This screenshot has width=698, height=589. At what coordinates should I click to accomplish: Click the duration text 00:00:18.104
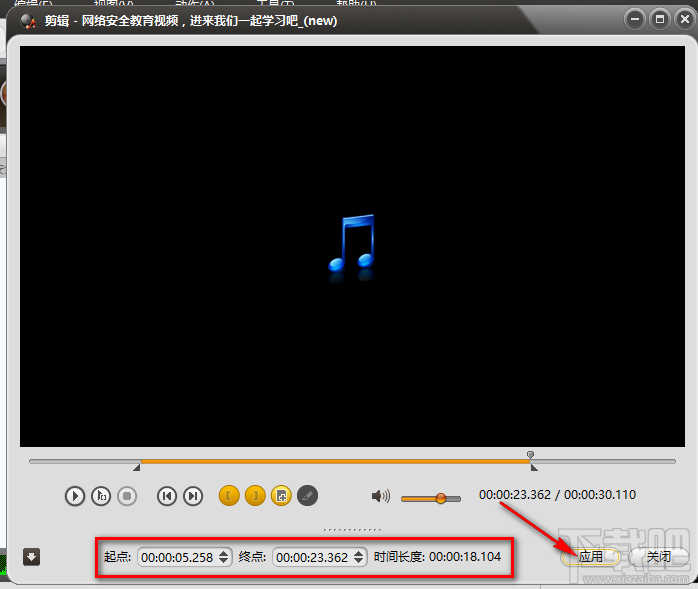pos(465,557)
